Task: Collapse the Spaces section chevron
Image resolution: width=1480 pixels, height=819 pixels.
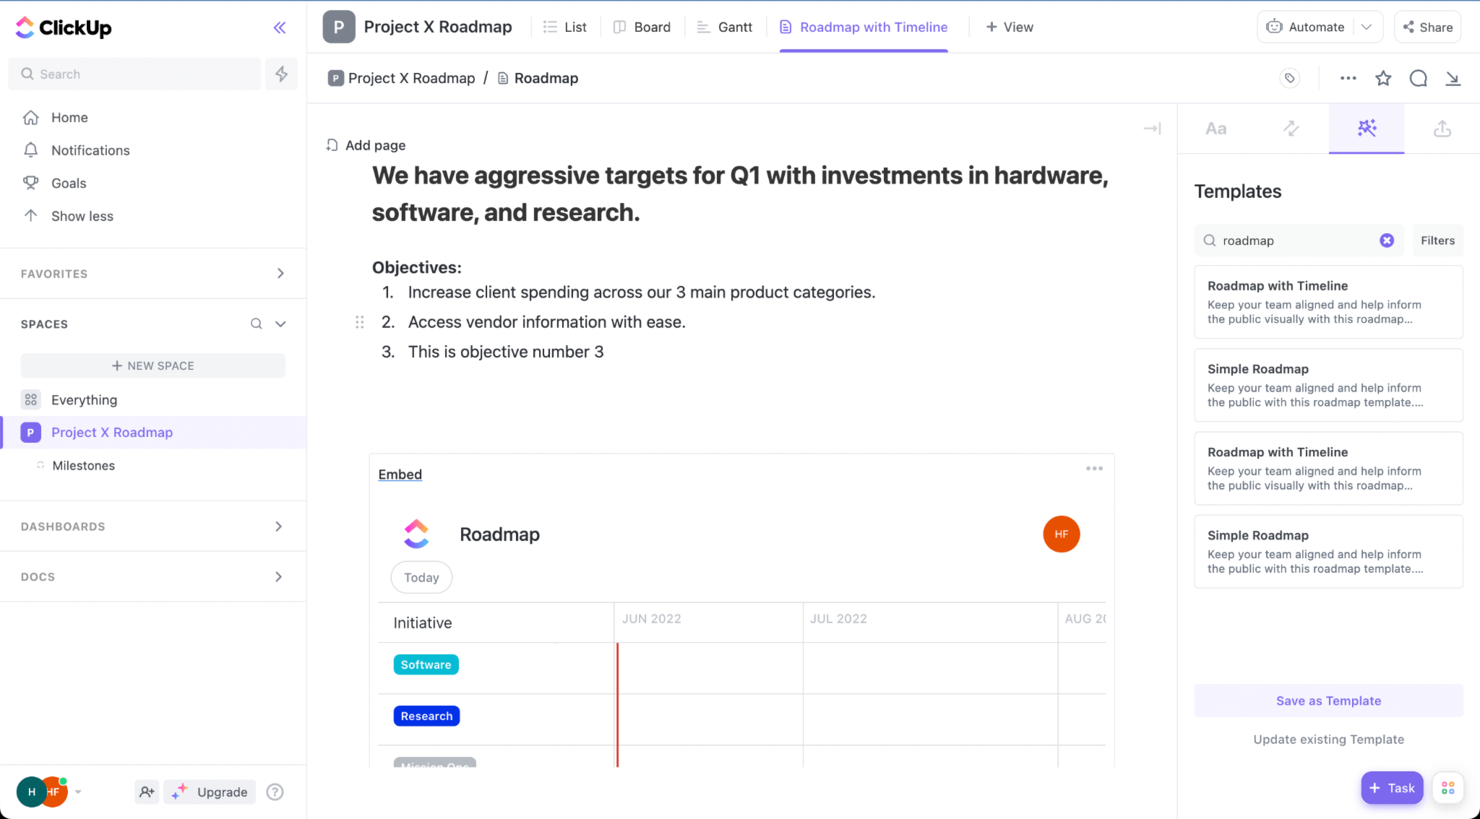Action: [x=280, y=324]
